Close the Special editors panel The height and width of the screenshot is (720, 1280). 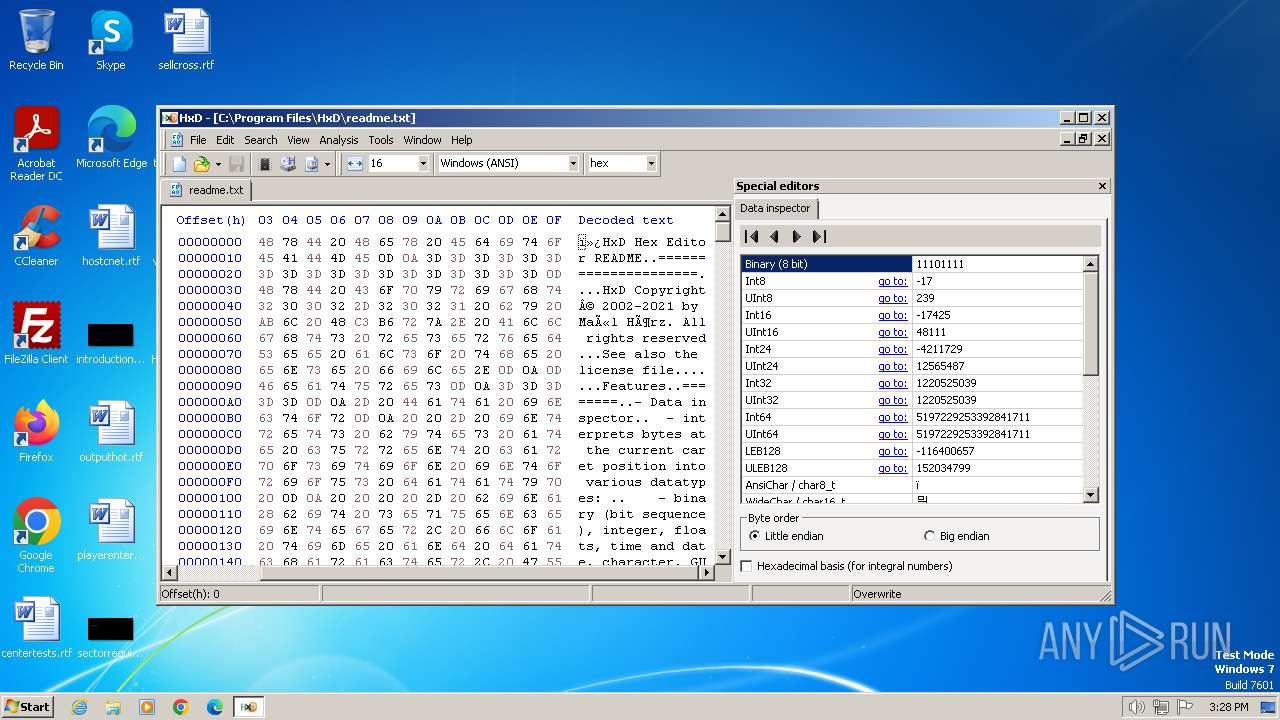[1103, 186]
